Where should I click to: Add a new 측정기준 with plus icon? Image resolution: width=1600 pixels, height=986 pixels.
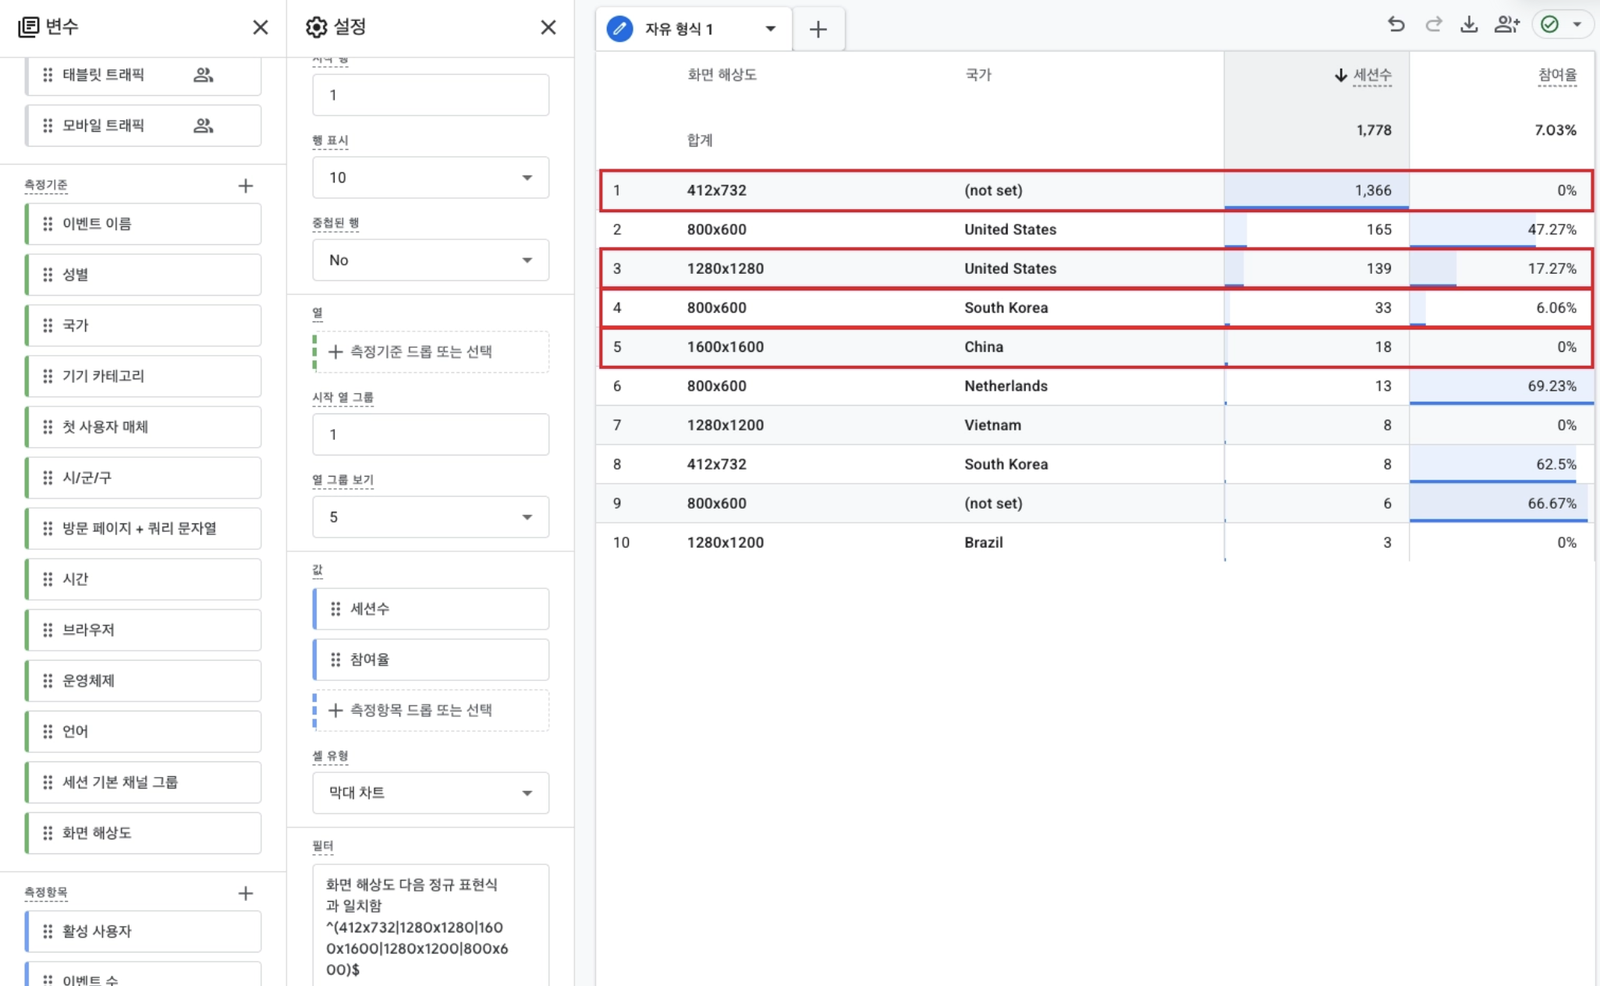246,186
